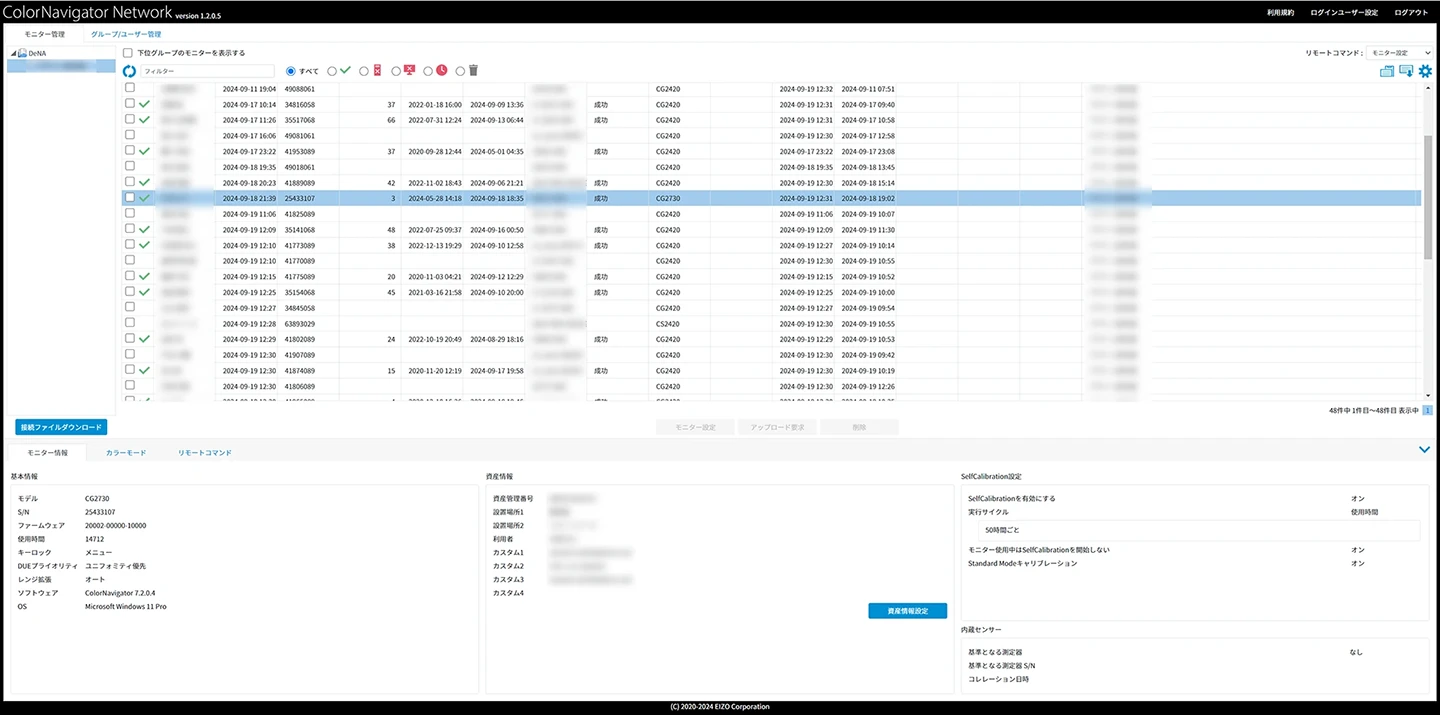1440x715 pixels.
Task: Click the monitor download arrow icon
Action: click(1406, 71)
